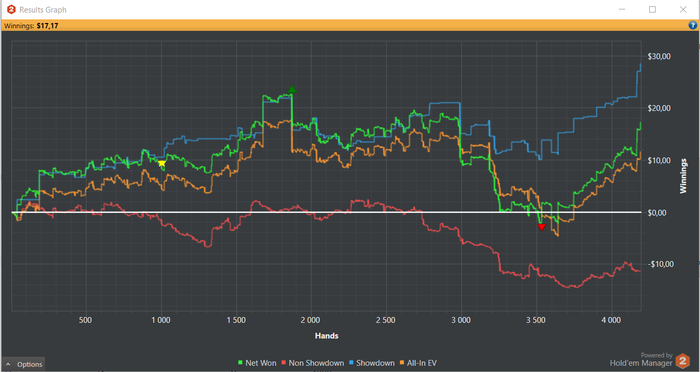700x372 pixels.
Task: Expand the Options panel
Action: [25, 364]
